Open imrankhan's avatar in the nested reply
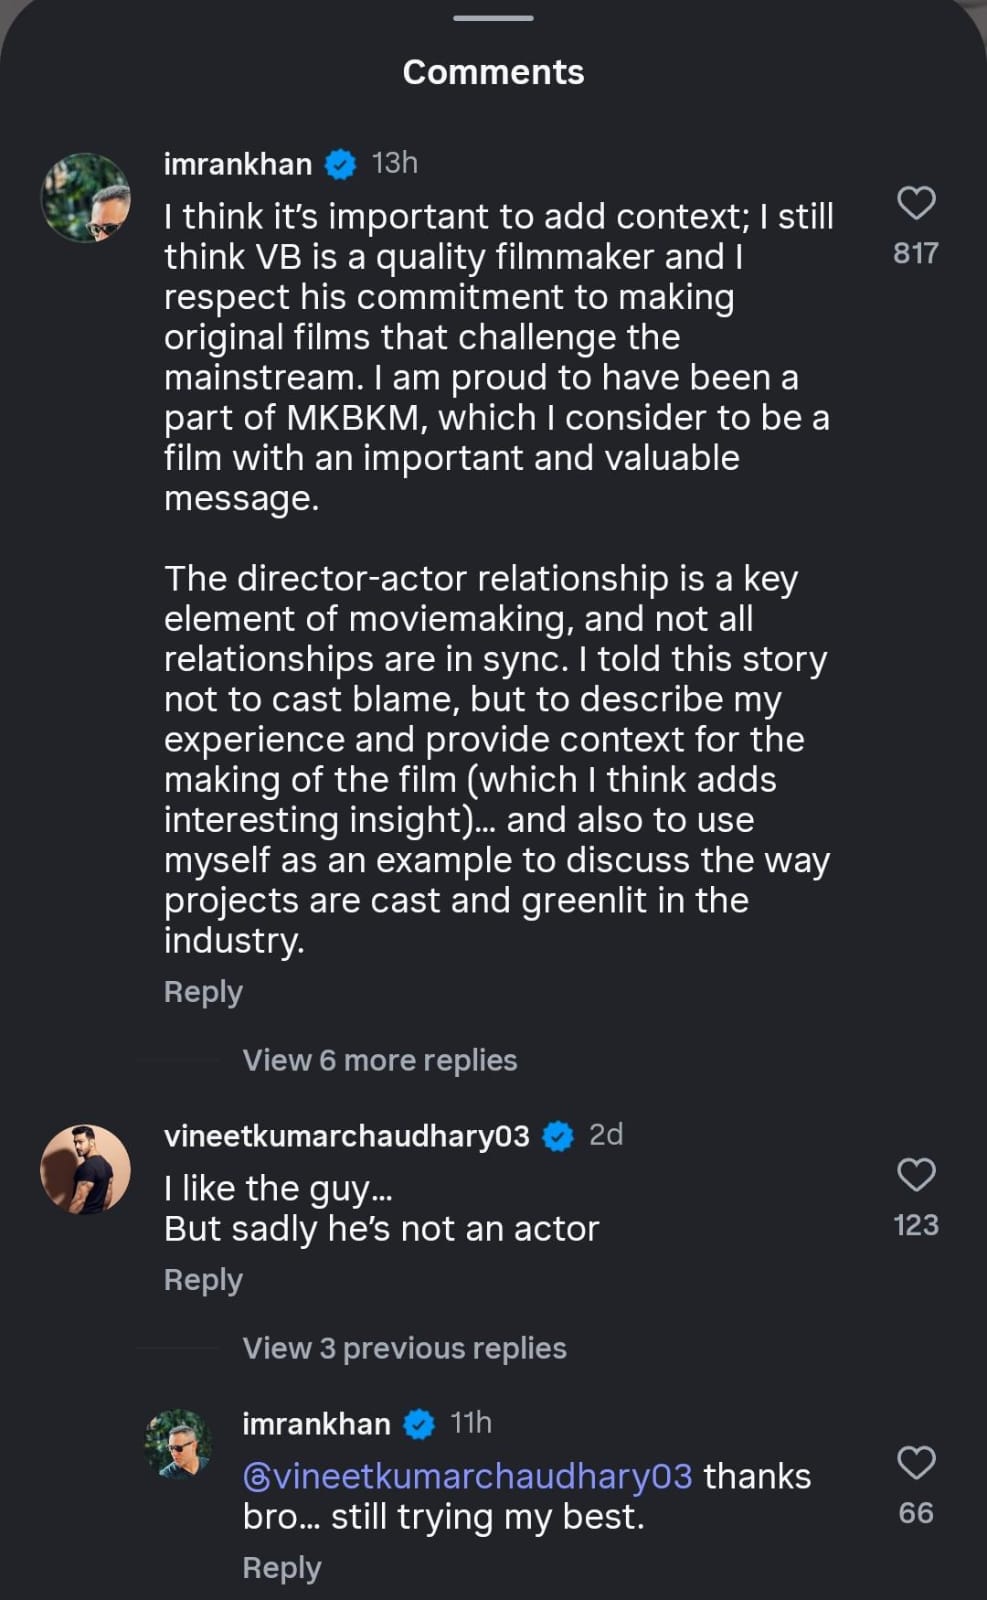Screen dimensions: 987x1600 (179, 1444)
